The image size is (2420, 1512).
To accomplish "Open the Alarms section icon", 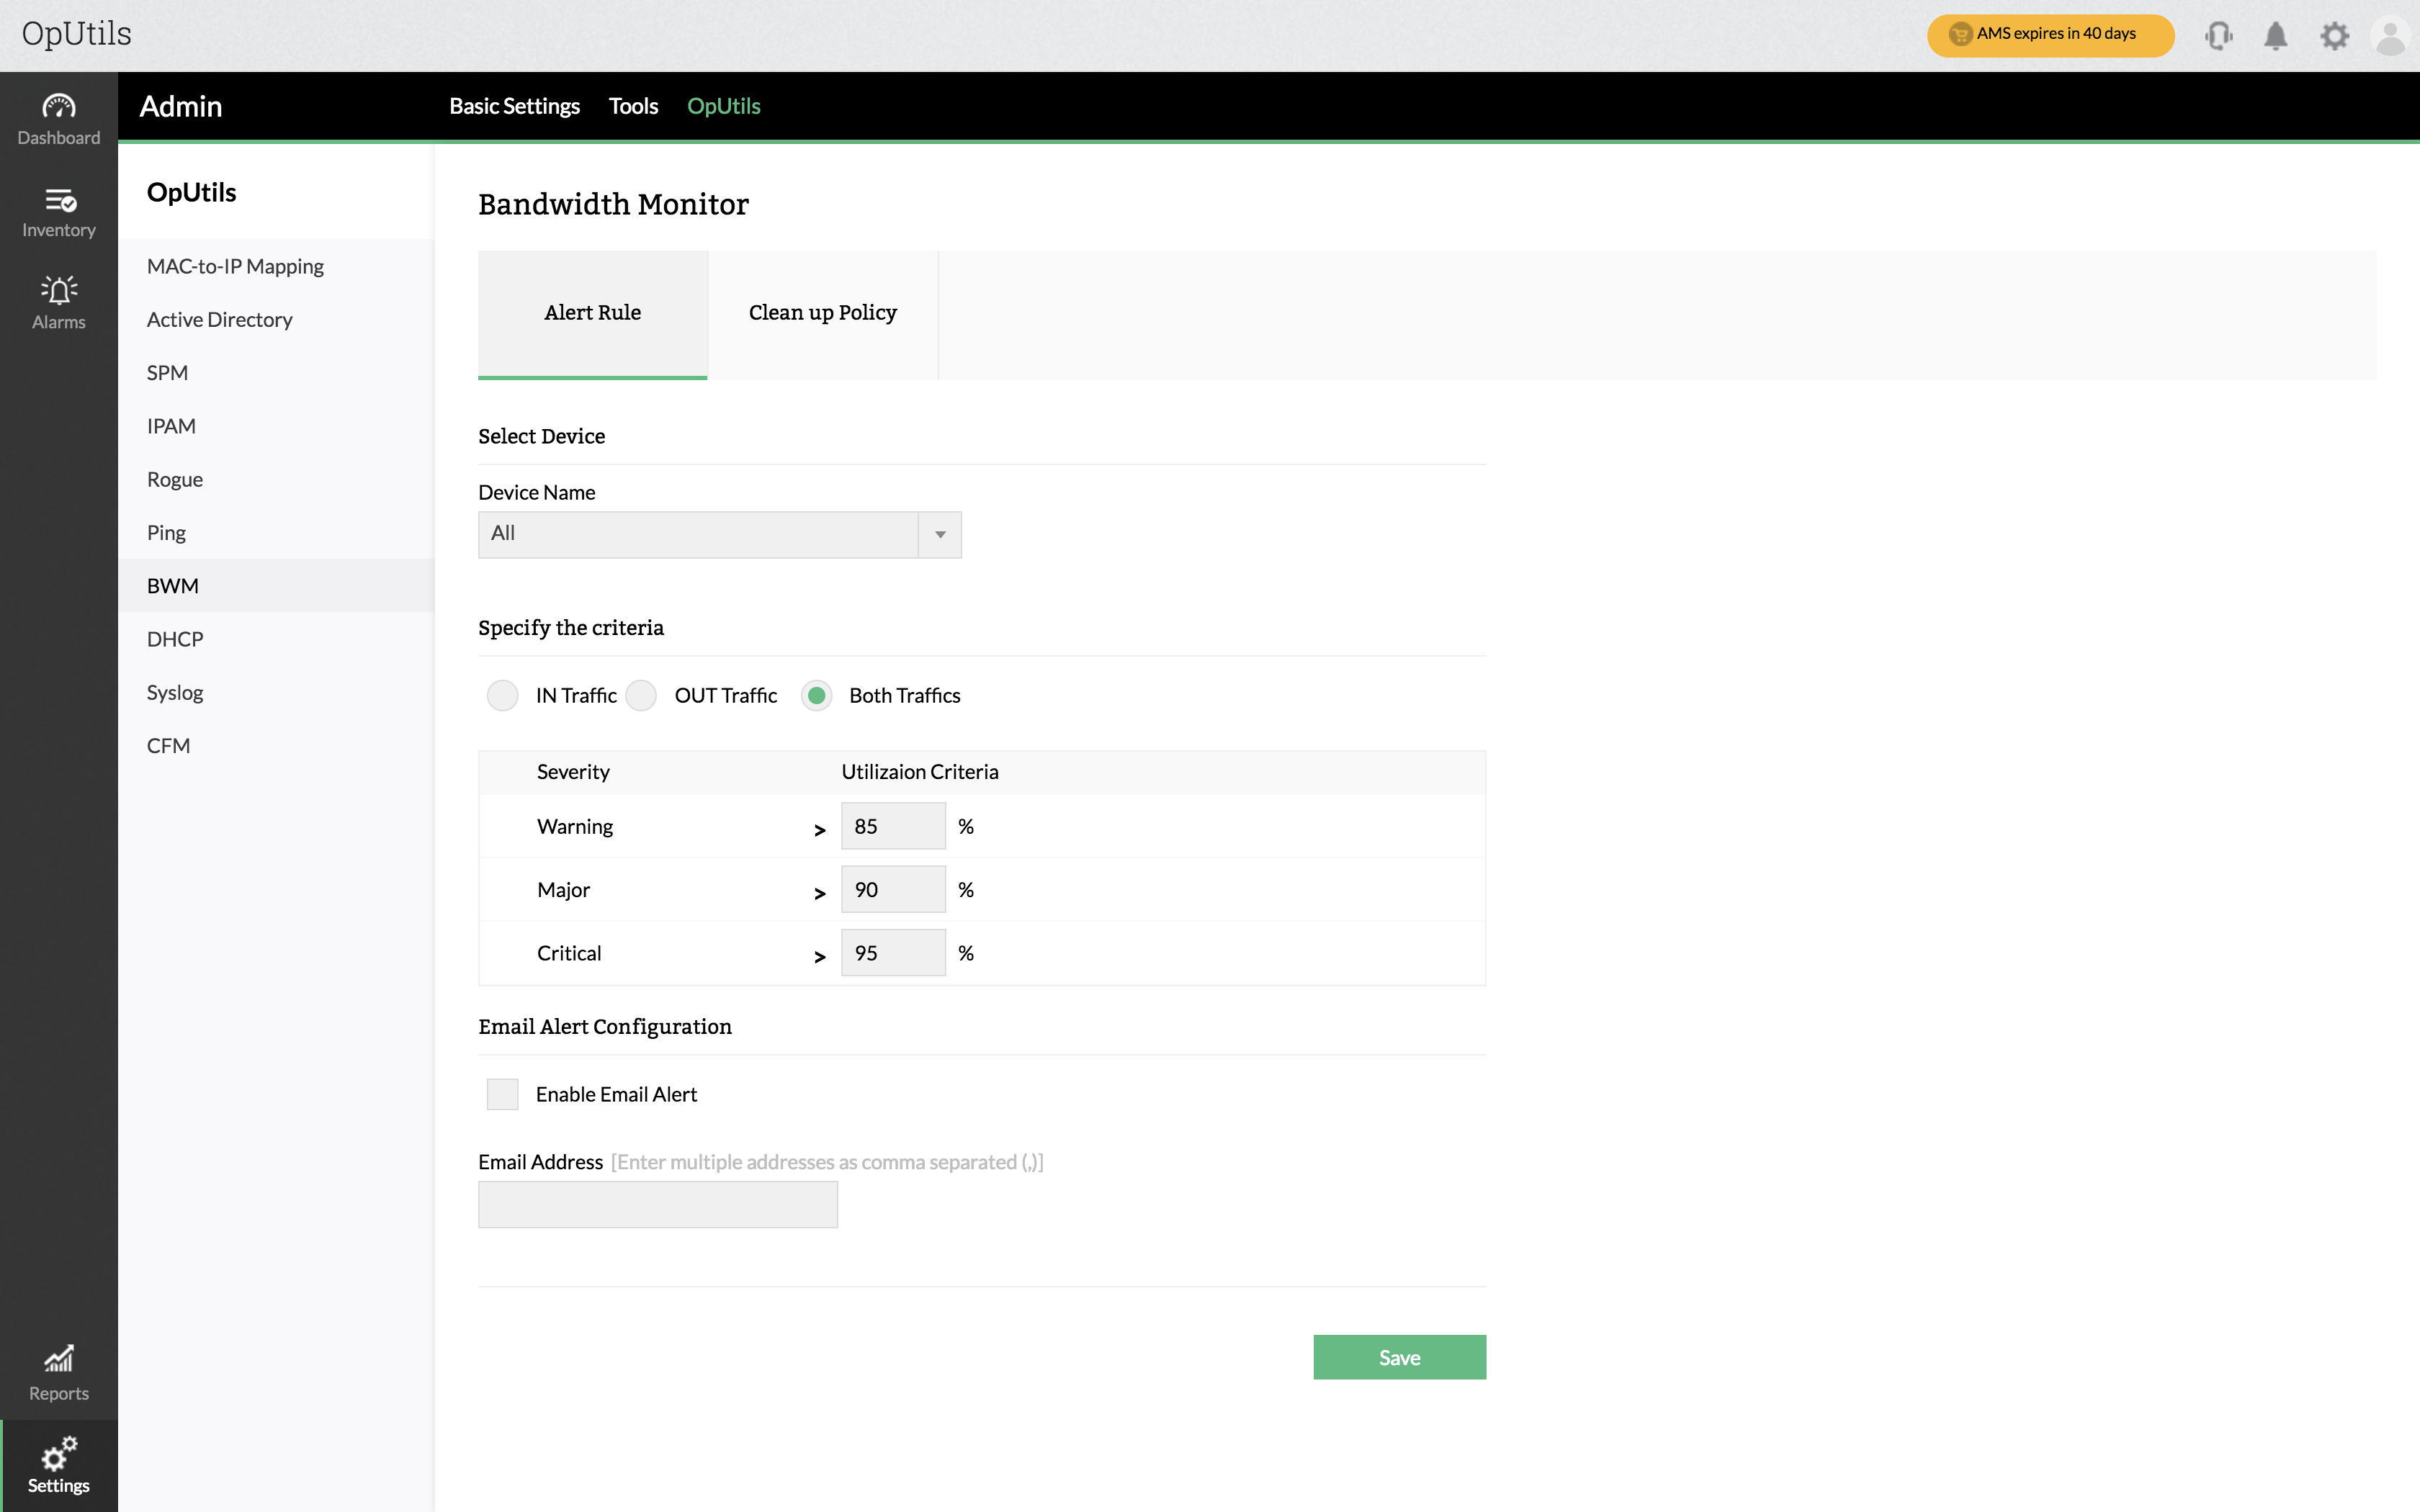I will tap(58, 291).
